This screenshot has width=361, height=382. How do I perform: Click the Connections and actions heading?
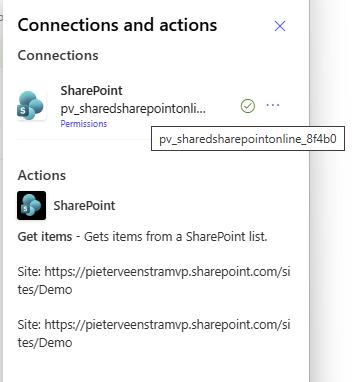coord(117,25)
